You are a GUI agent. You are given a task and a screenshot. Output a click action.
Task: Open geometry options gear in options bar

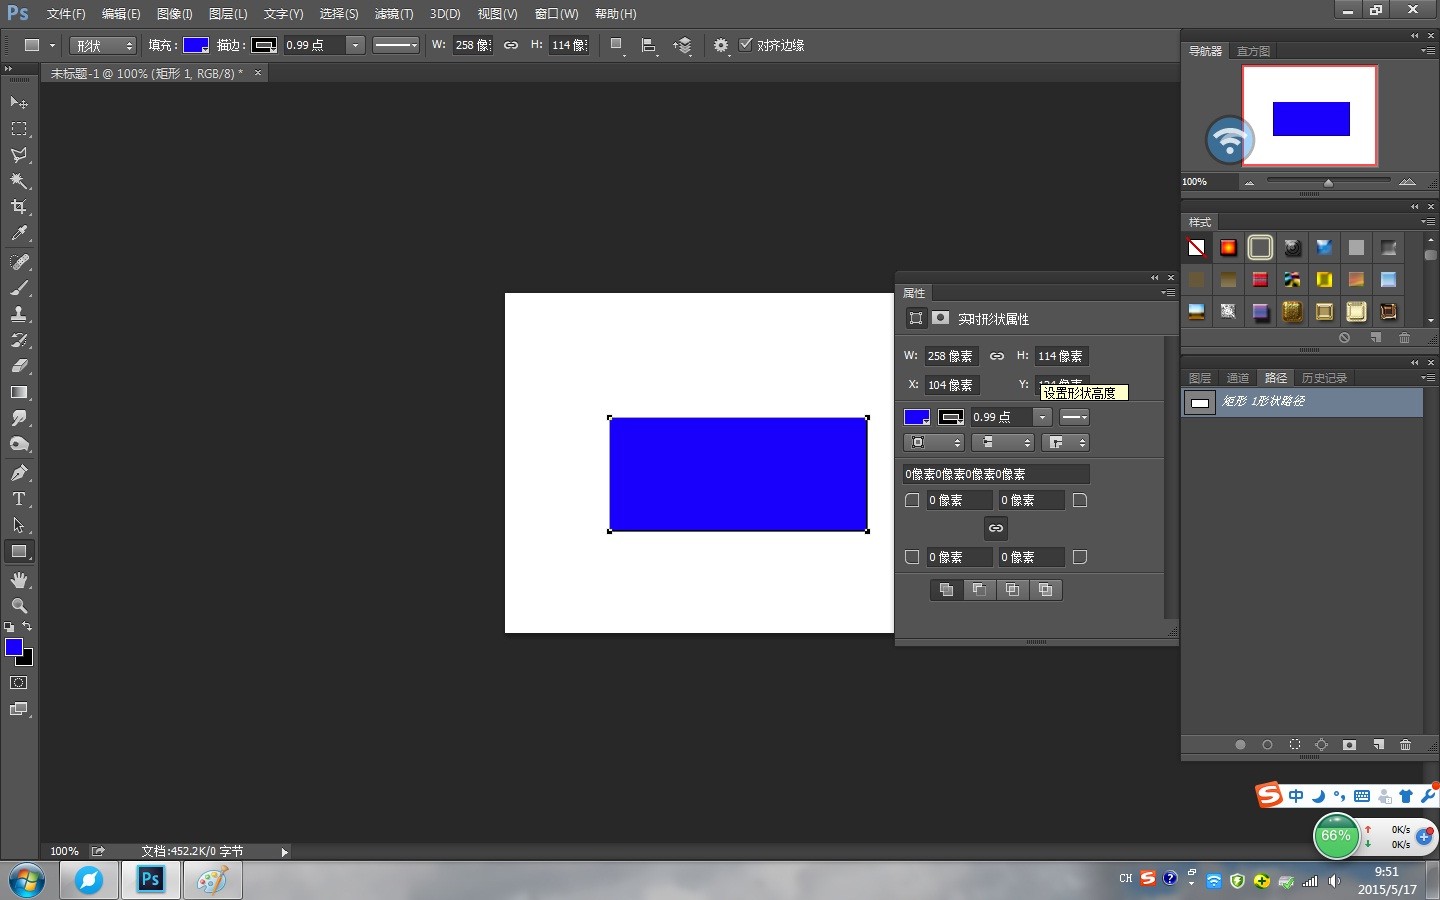721,45
